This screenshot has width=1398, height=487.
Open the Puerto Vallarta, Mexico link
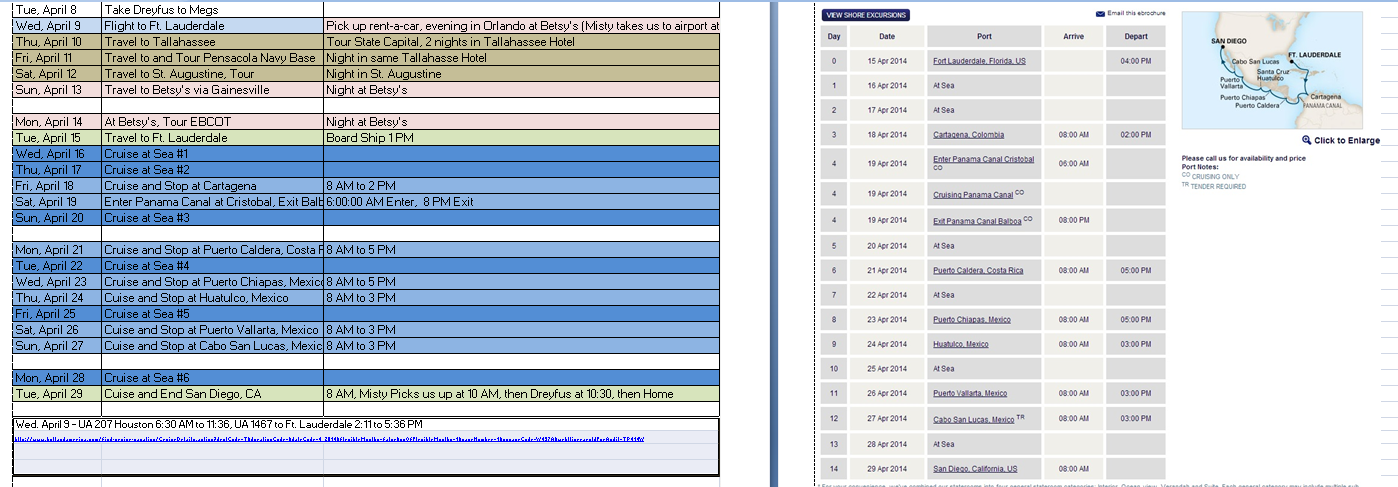(x=970, y=393)
